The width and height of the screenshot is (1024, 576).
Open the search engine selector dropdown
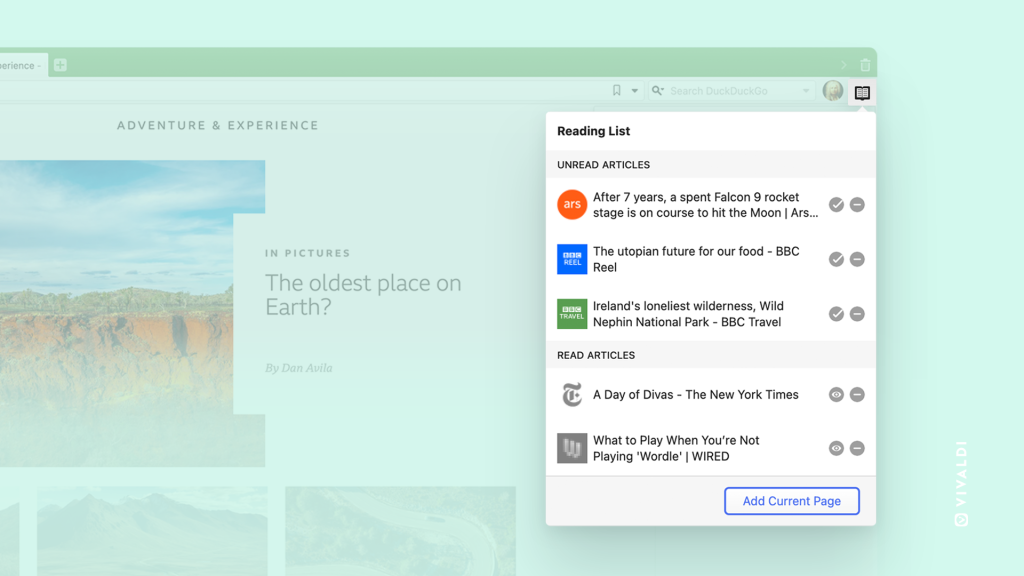[x=658, y=91]
